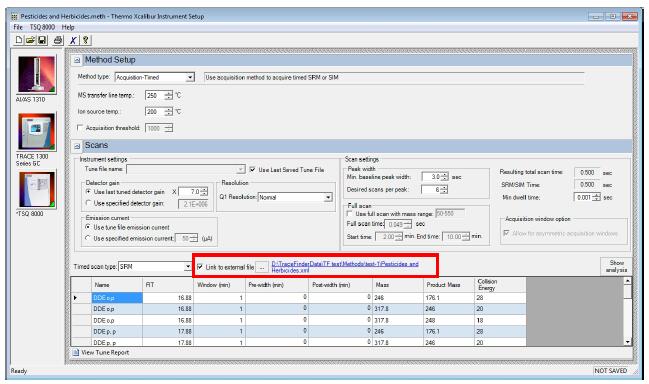Screen dimensions: 649x384
Task: Enable the Acquisition threshold checkbox
Action: coord(80,128)
